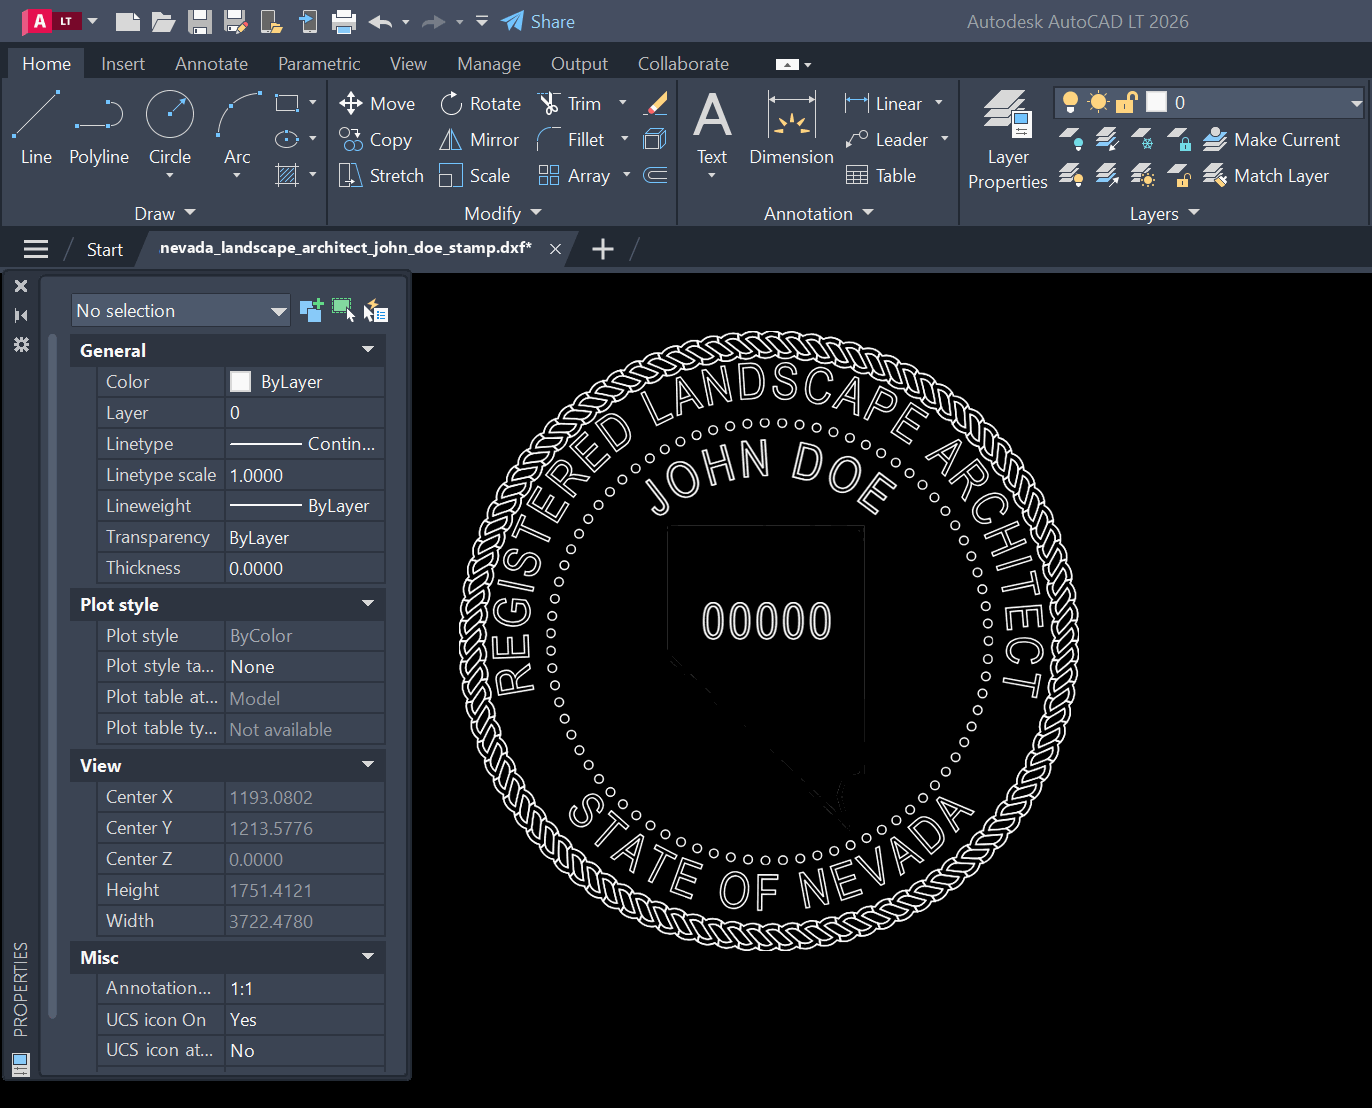Start the Trim tool
The height and width of the screenshot is (1108, 1372).
click(x=570, y=103)
